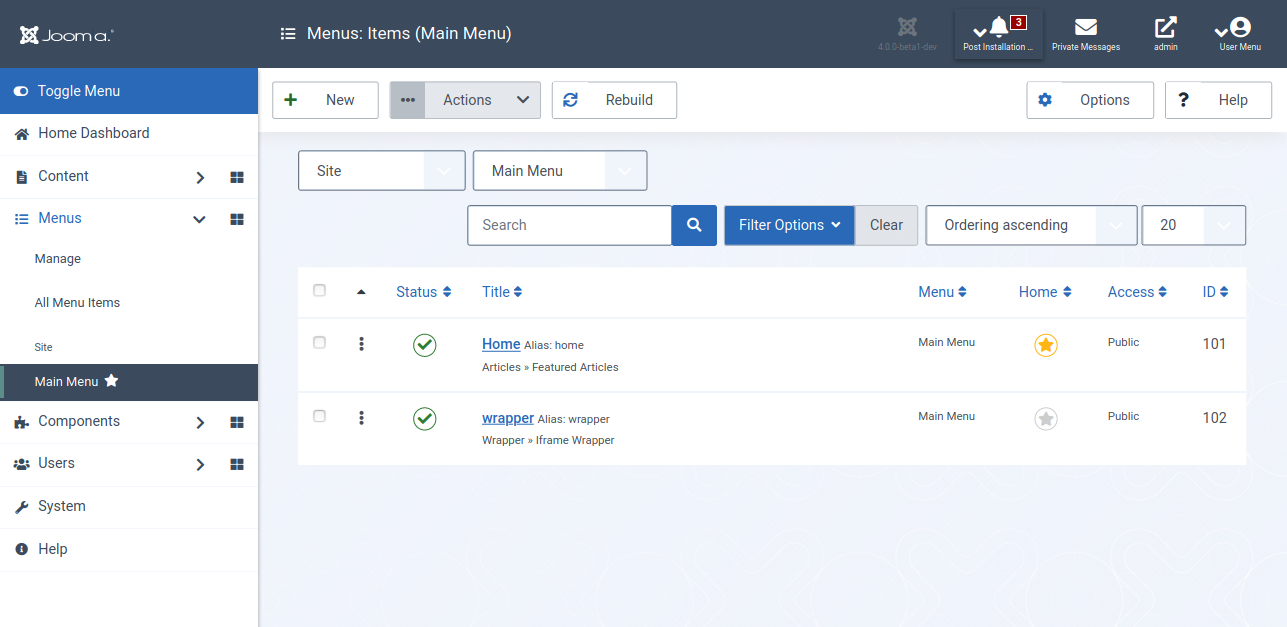
Task: Toggle the sidebar with Toggle Menu
Action: point(129,91)
